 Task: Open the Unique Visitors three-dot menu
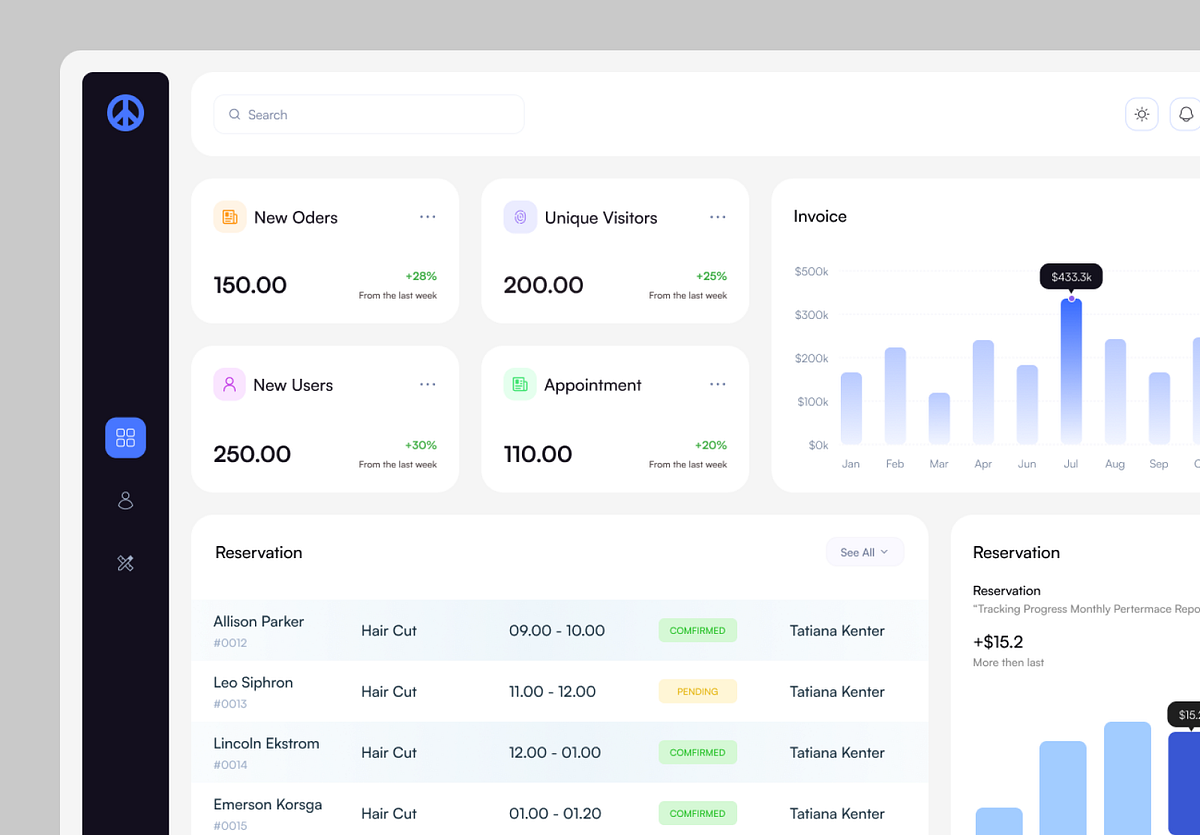[x=718, y=217]
